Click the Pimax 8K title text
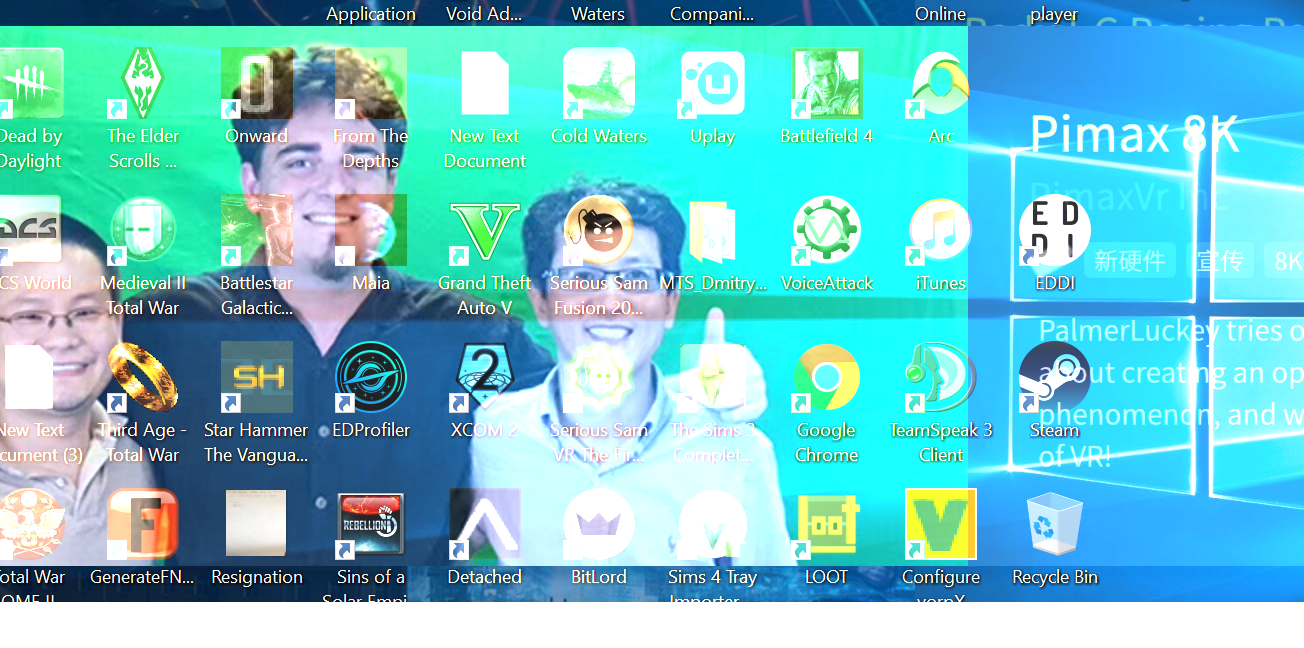 (1134, 134)
